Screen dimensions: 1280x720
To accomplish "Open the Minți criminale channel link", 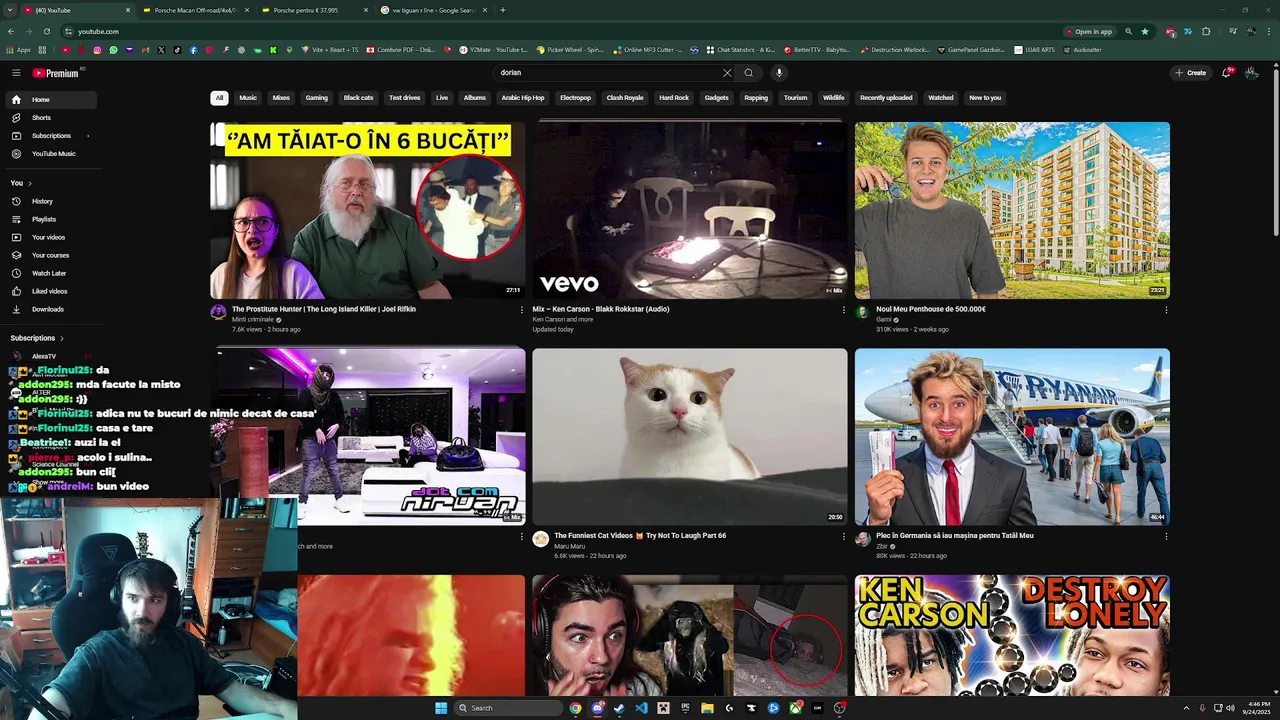I will tap(253, 320).
